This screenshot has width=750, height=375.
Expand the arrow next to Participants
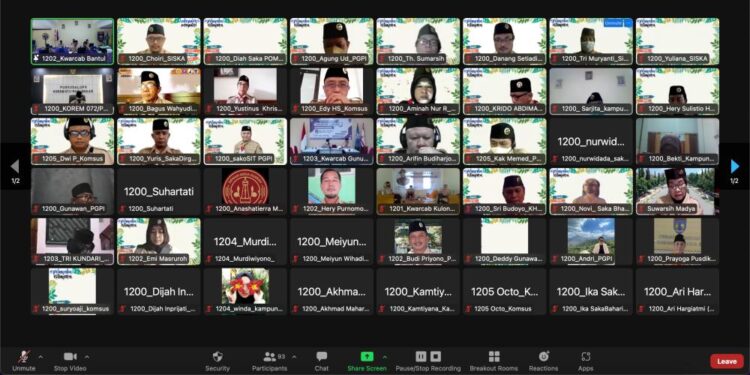tap(294, 357)
